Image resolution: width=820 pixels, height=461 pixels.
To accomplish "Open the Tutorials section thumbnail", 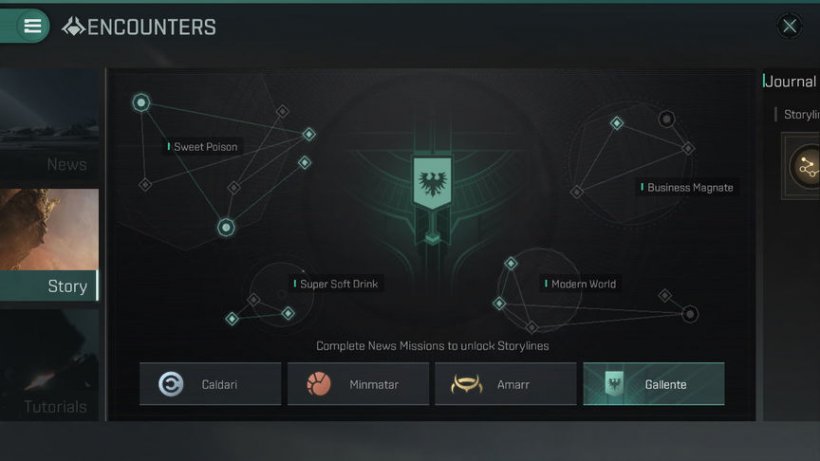I will [49, 365].
